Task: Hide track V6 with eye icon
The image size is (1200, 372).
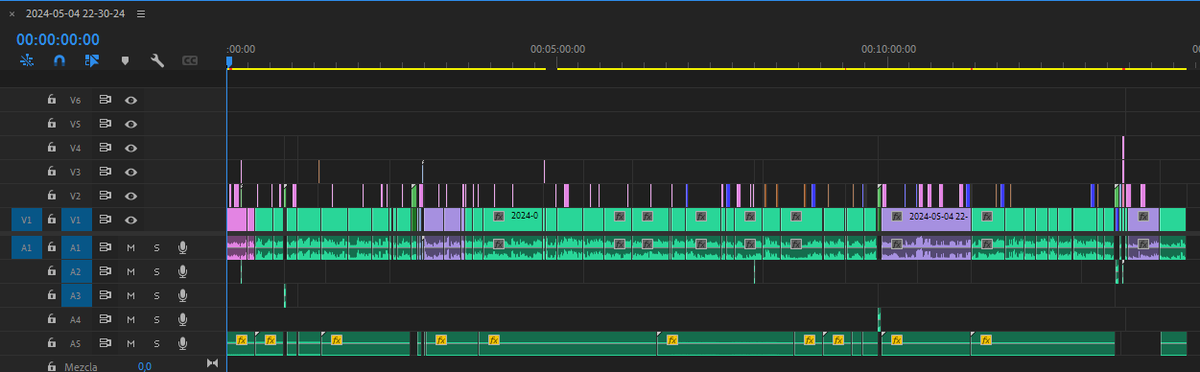Action: coord(130,100)
